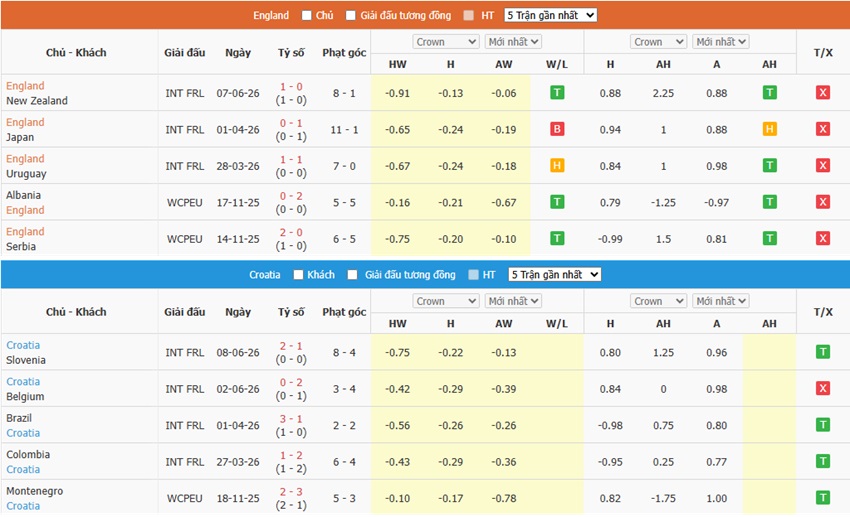Screen dimensions: 850x517
Task: Open Montenegro team link
Action: tap(35, 491)
